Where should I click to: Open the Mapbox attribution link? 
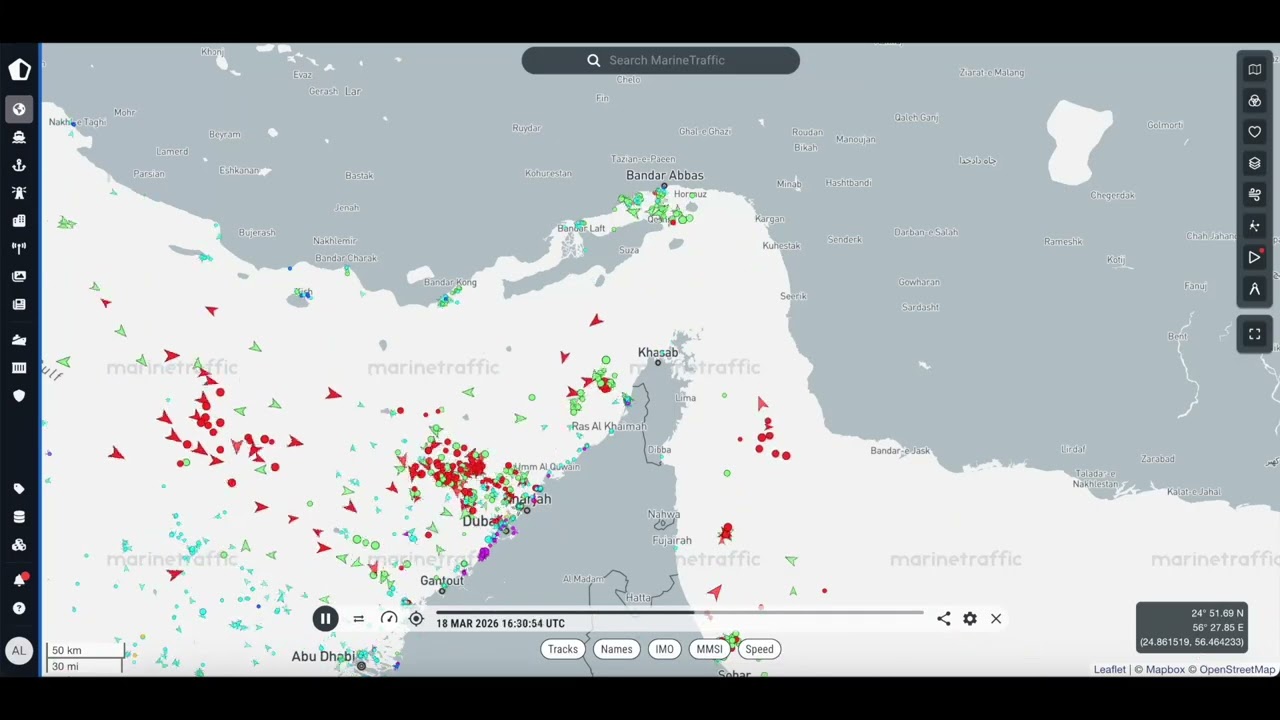pyautogui.click(x=1165, y=670)
